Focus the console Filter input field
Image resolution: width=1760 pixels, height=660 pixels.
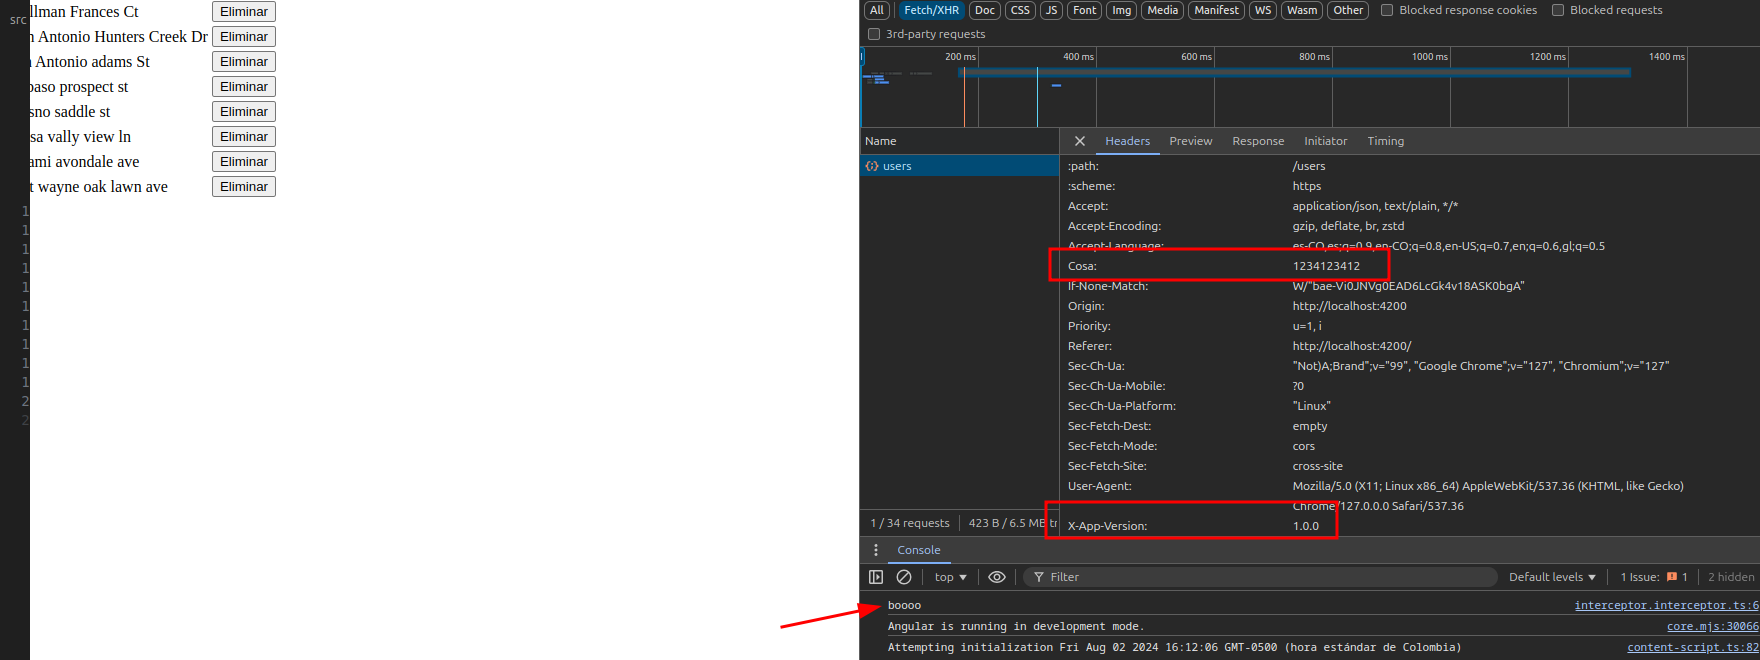click(x=1260, y=577)
